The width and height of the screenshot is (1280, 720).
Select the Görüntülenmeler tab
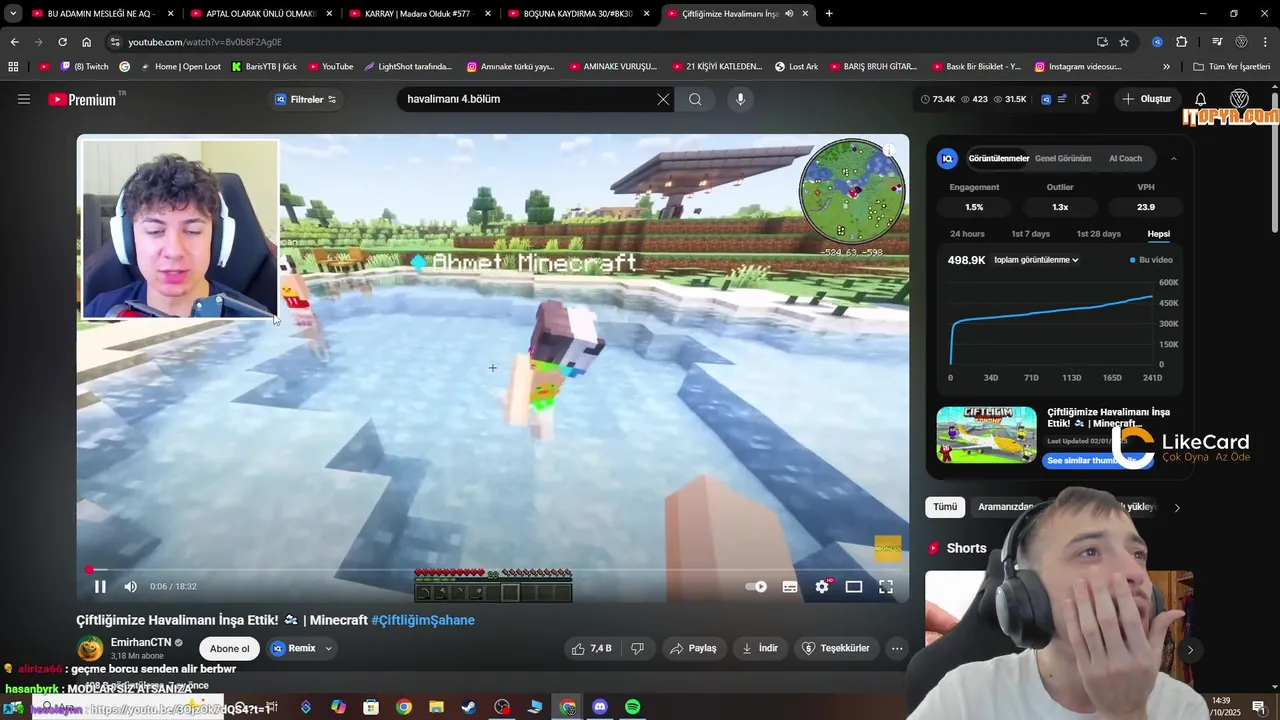coord(998,158)
